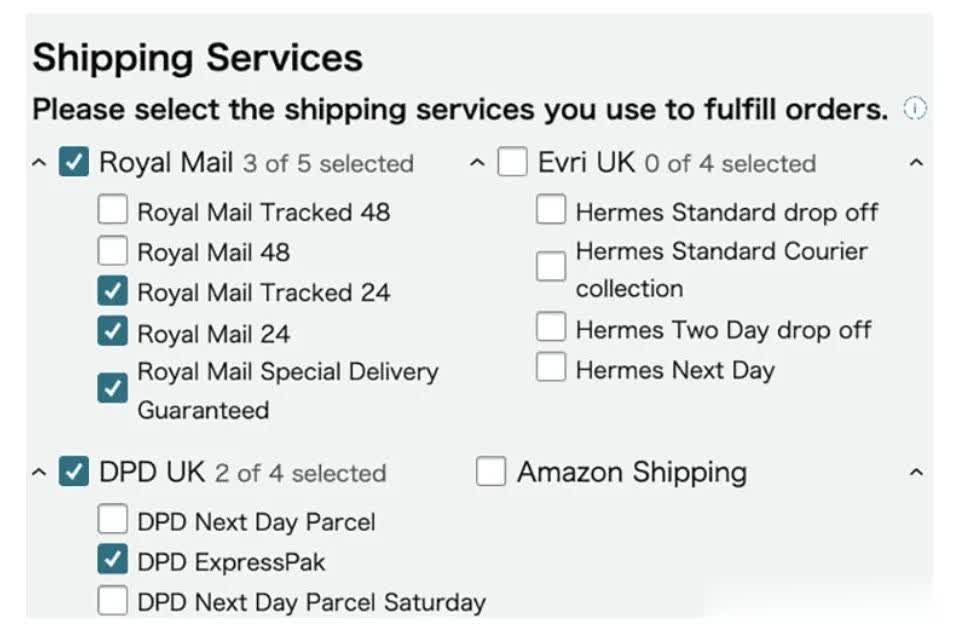Uncheck the DPD ExpressPak service
The height and width of the screenshot is (638, 974).
[112, 559]
